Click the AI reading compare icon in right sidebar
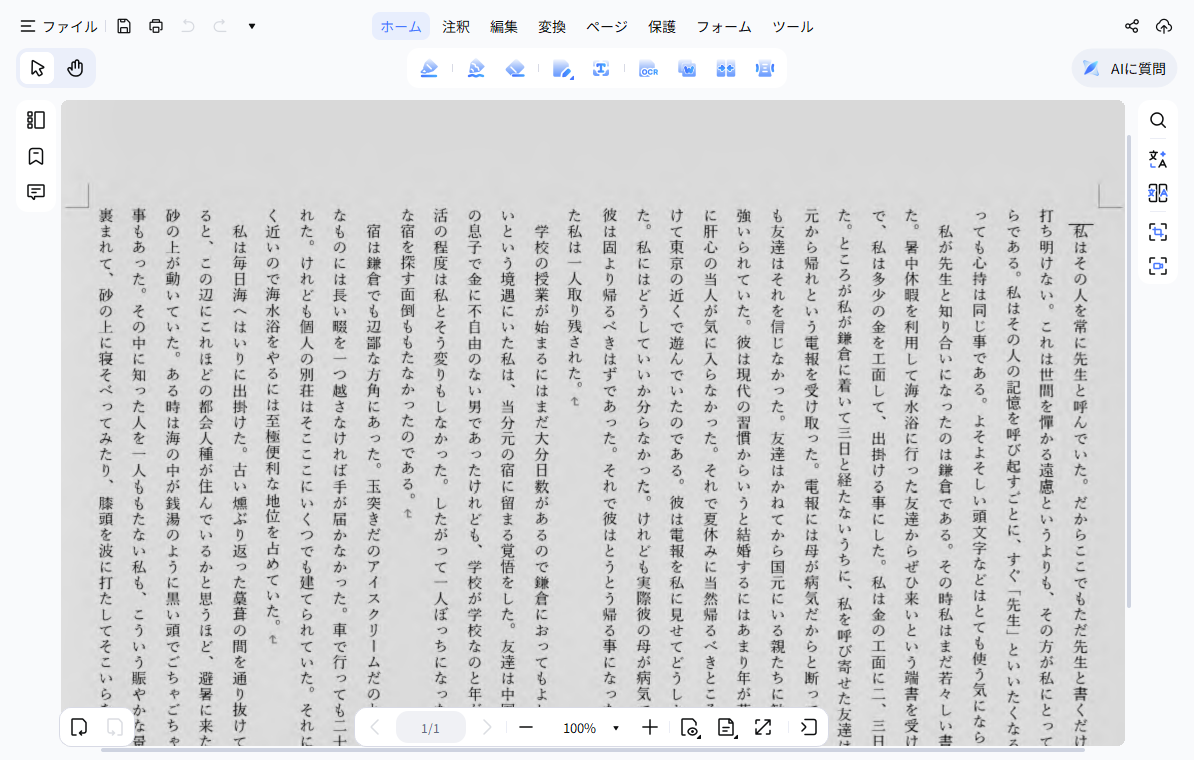This screenshot has width=1194, height=760. click(1157, 193)
